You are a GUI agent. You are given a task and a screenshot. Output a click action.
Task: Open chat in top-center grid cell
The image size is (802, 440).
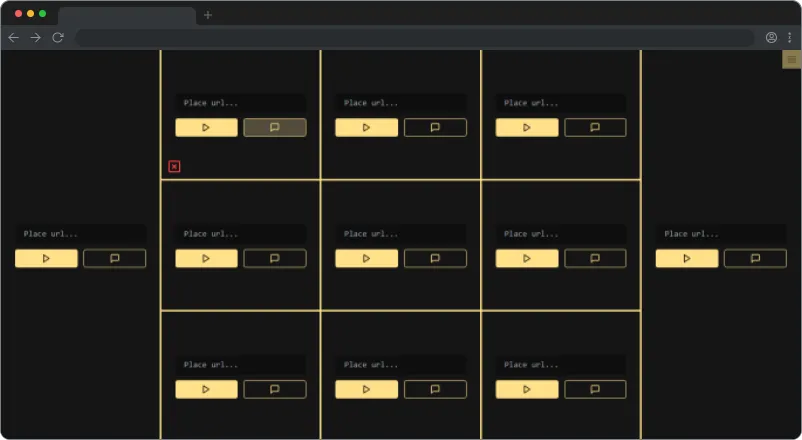pyautogui.click(x=435, y=127)
